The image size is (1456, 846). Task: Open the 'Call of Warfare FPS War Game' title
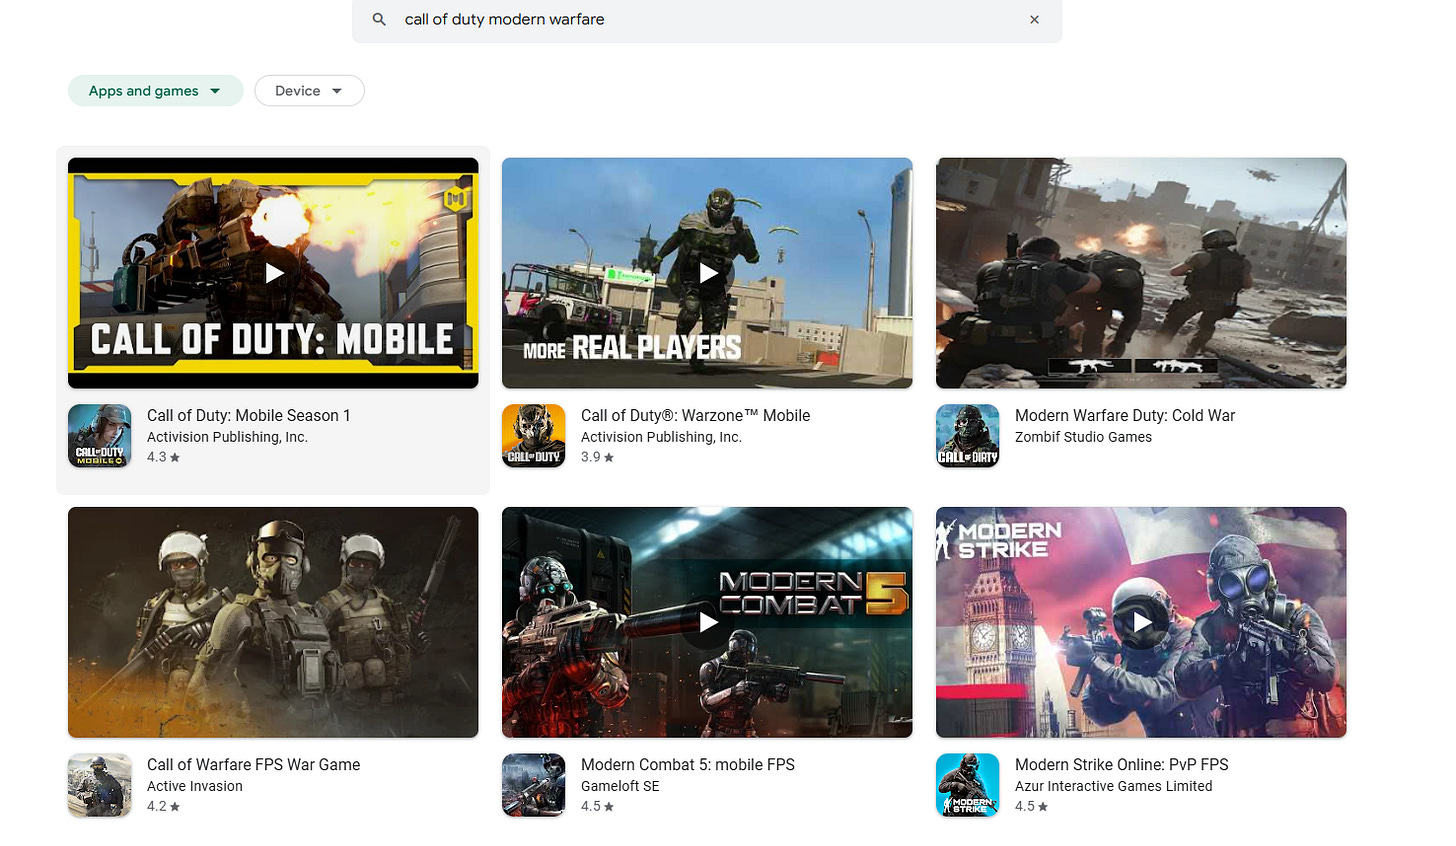click(253, 764)
